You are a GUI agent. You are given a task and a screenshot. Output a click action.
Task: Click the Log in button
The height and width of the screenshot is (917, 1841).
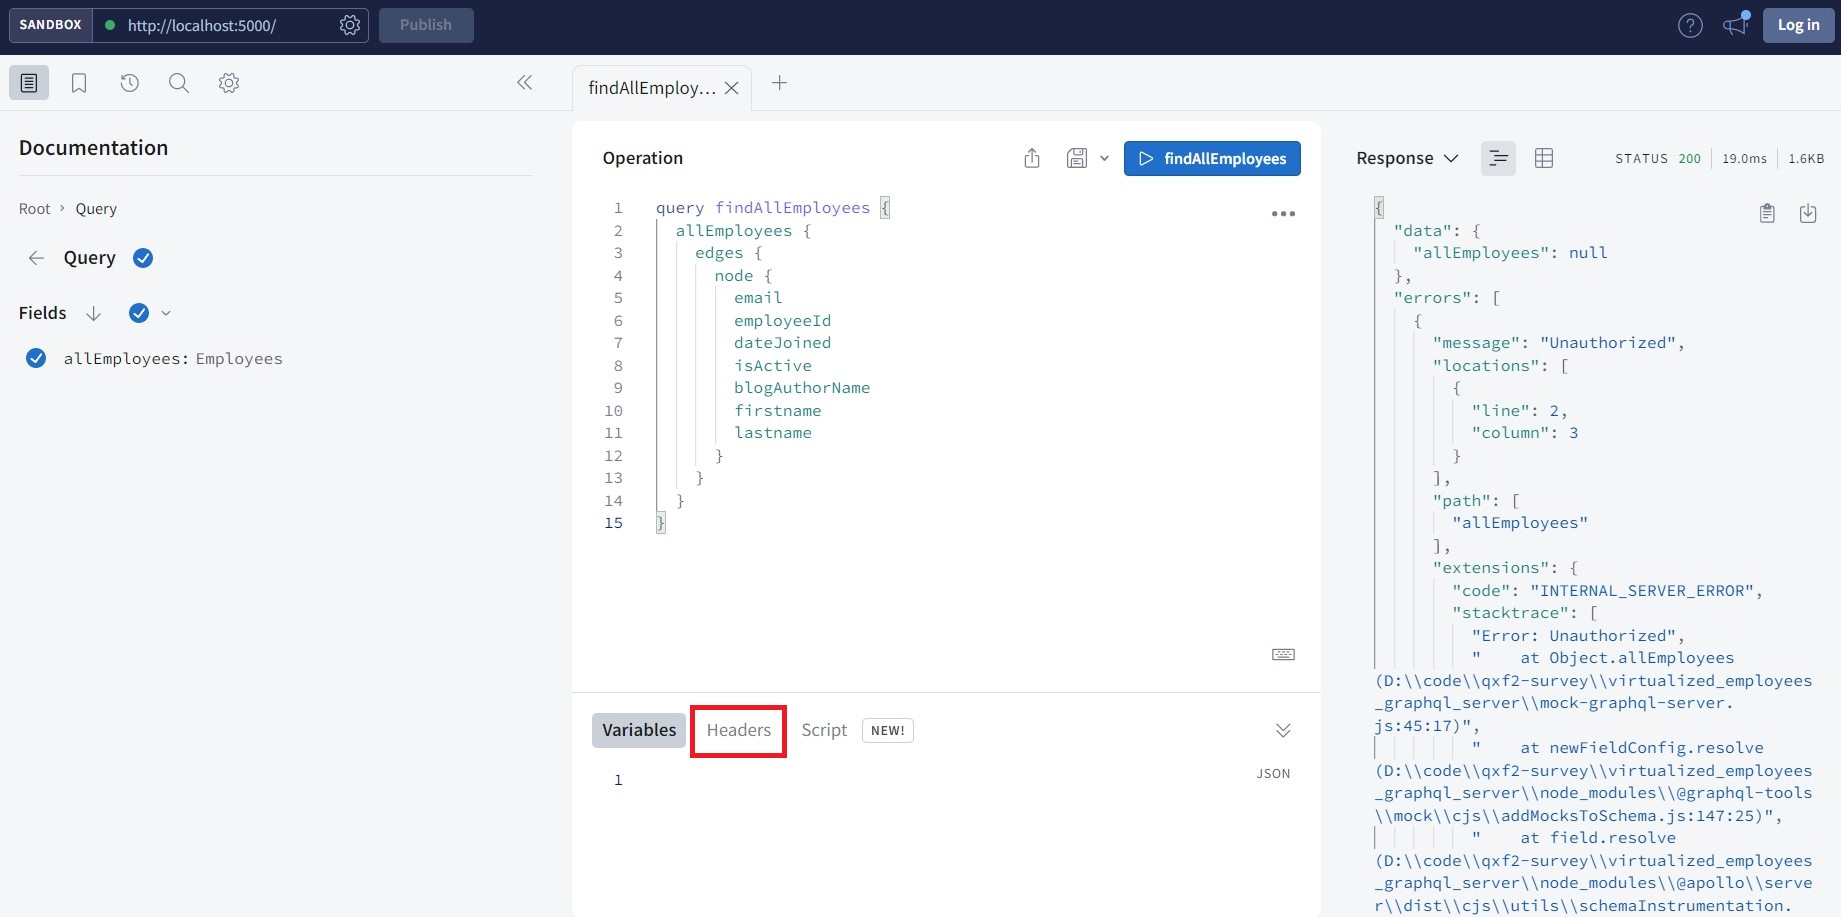[1798, 25]
